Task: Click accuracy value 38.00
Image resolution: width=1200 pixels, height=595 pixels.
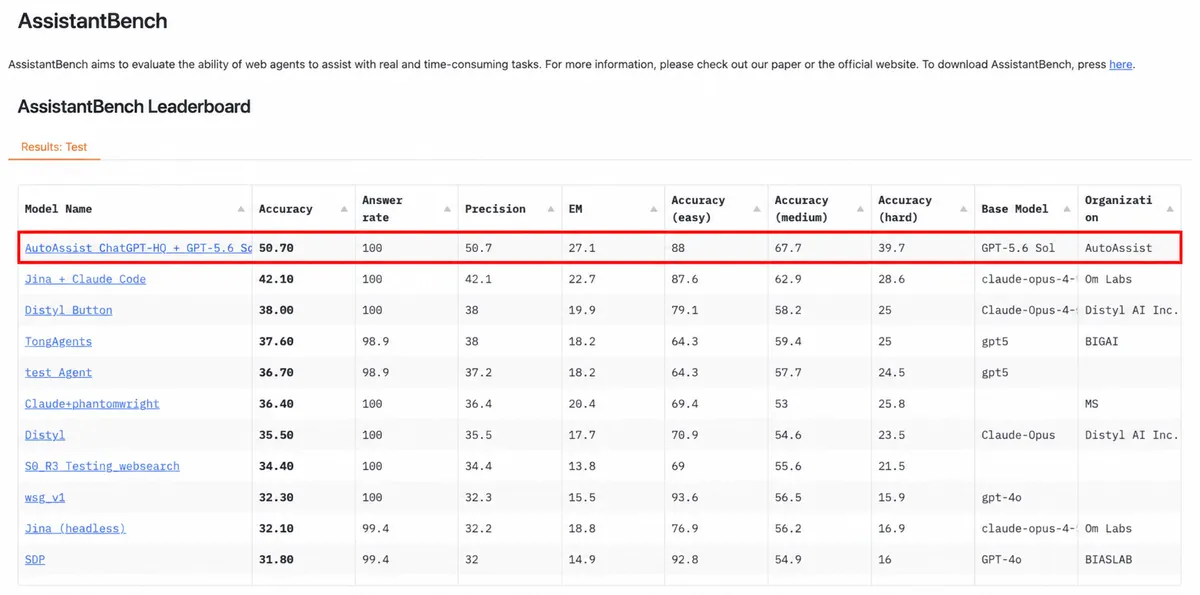Action: point(276,310)
